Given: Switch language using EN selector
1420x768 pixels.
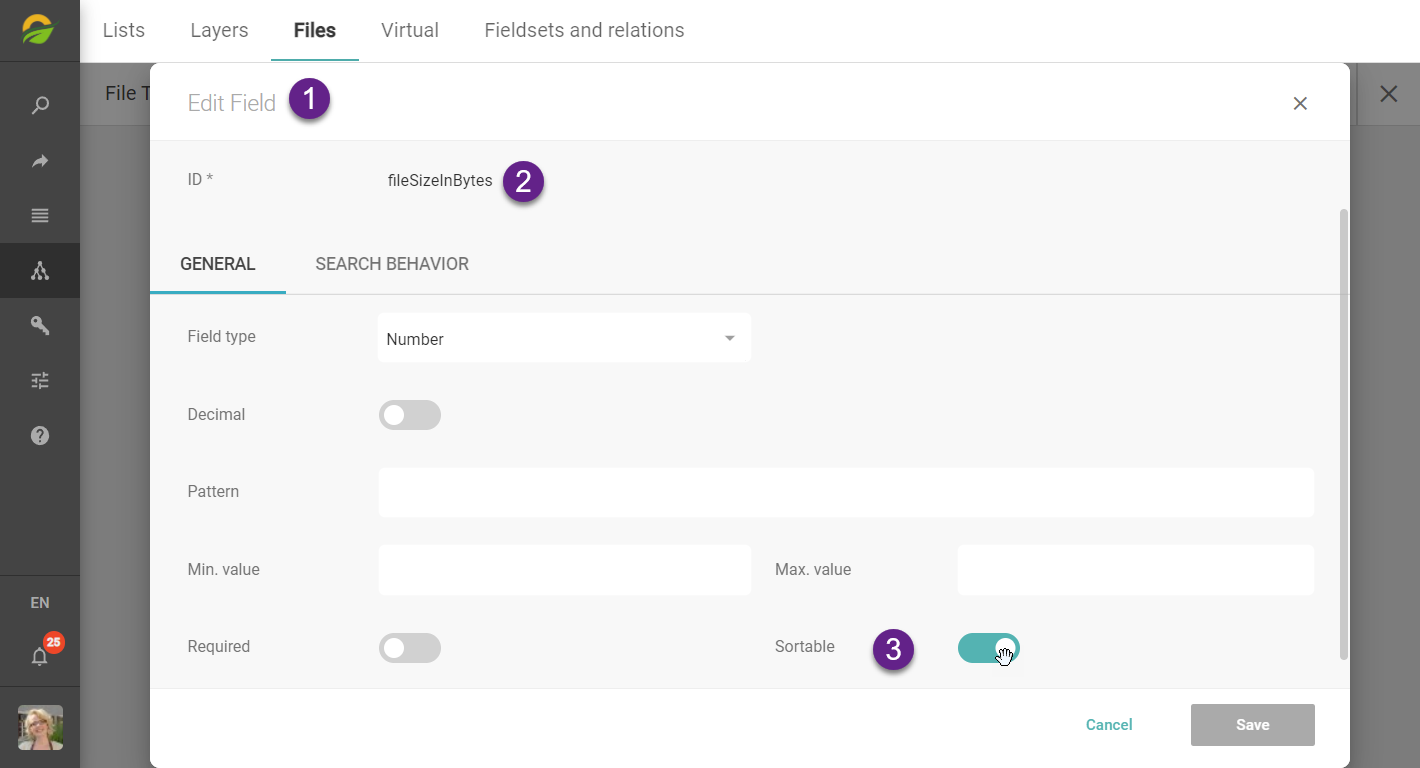Looking at the screenshot, I should point(40,603).
